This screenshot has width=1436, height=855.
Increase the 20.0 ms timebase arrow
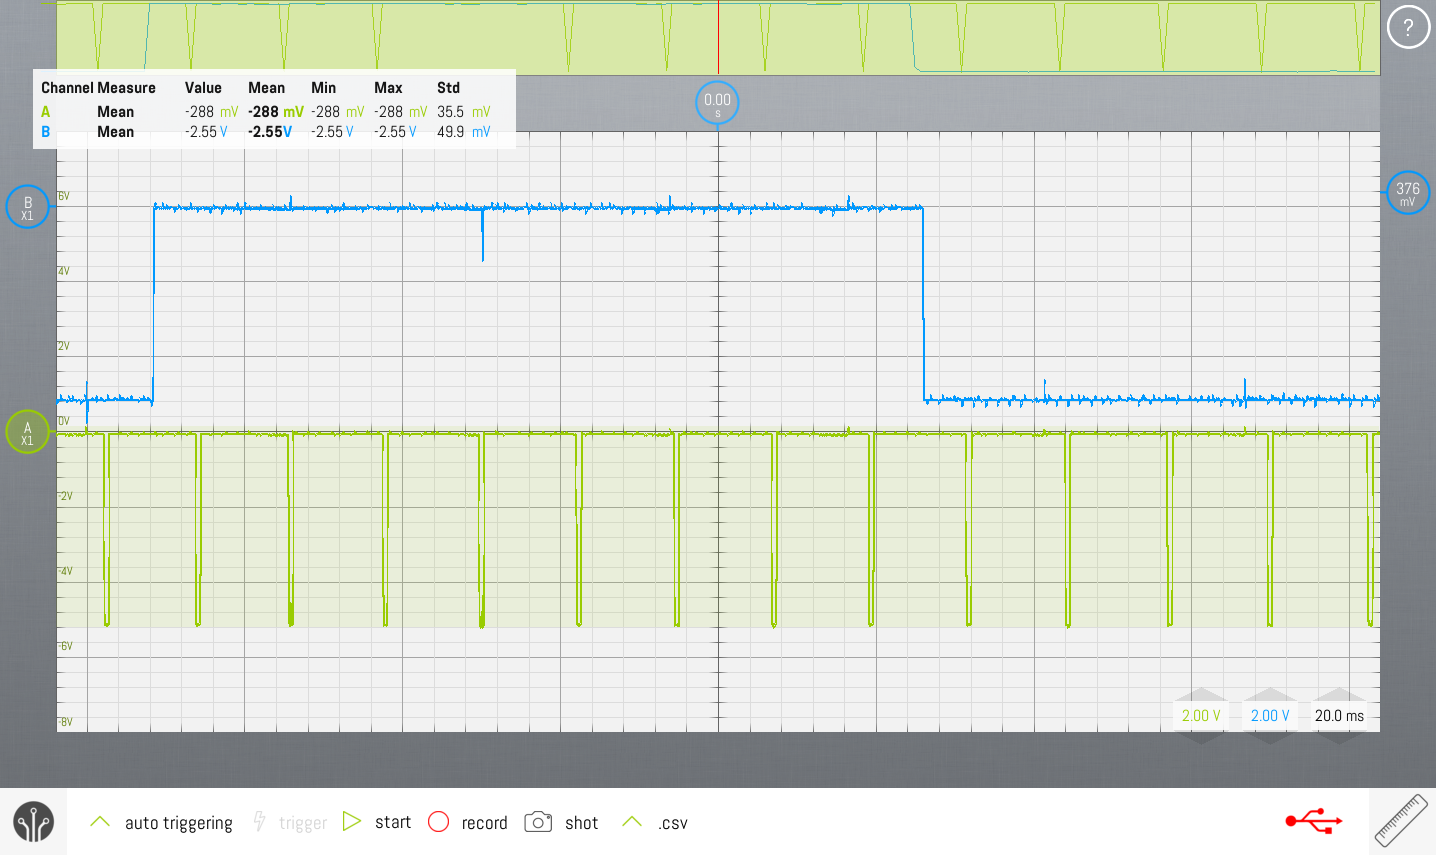pyautogui.click(x=1339, y=695)
